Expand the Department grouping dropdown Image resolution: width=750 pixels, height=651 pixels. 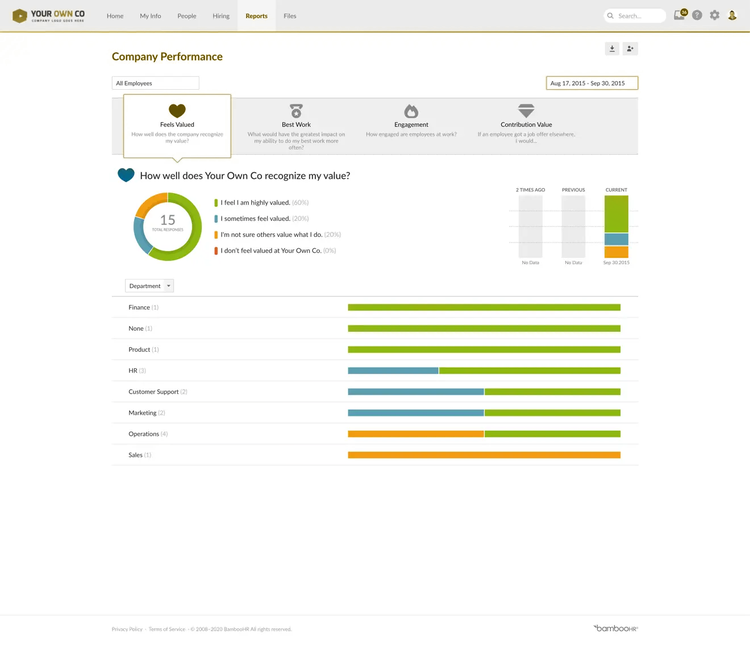click(x=149, y=286)
